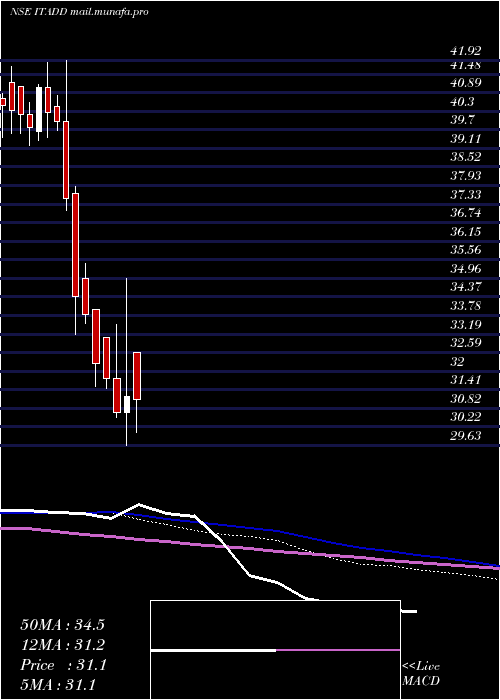500x700 pixels.
Task: Click the 35.56 price axis label
Action: coord(466,250)
